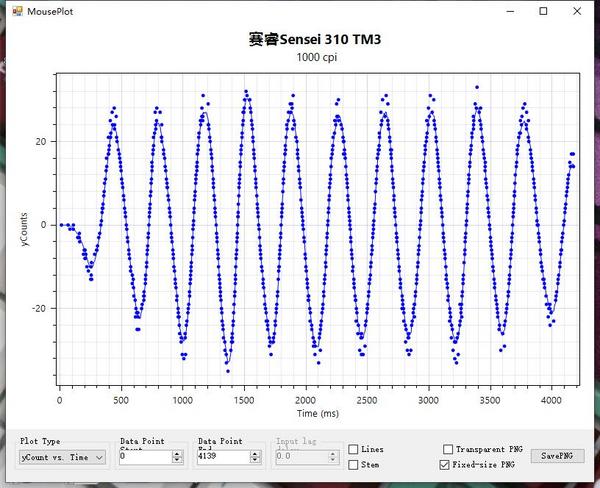
Task: Click the Sensei 310 TM3 chart title
Action: (315, 39)
